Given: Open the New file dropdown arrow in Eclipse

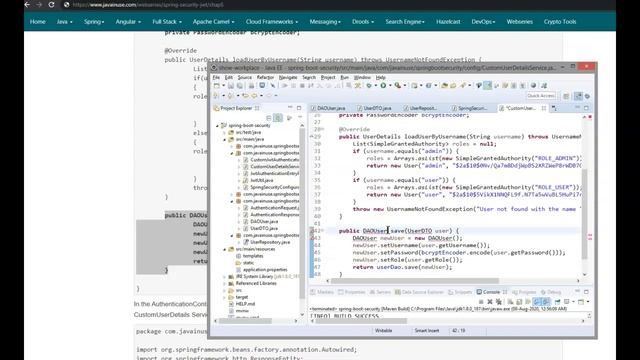Looking at the screenshot, I should [223, 86].
